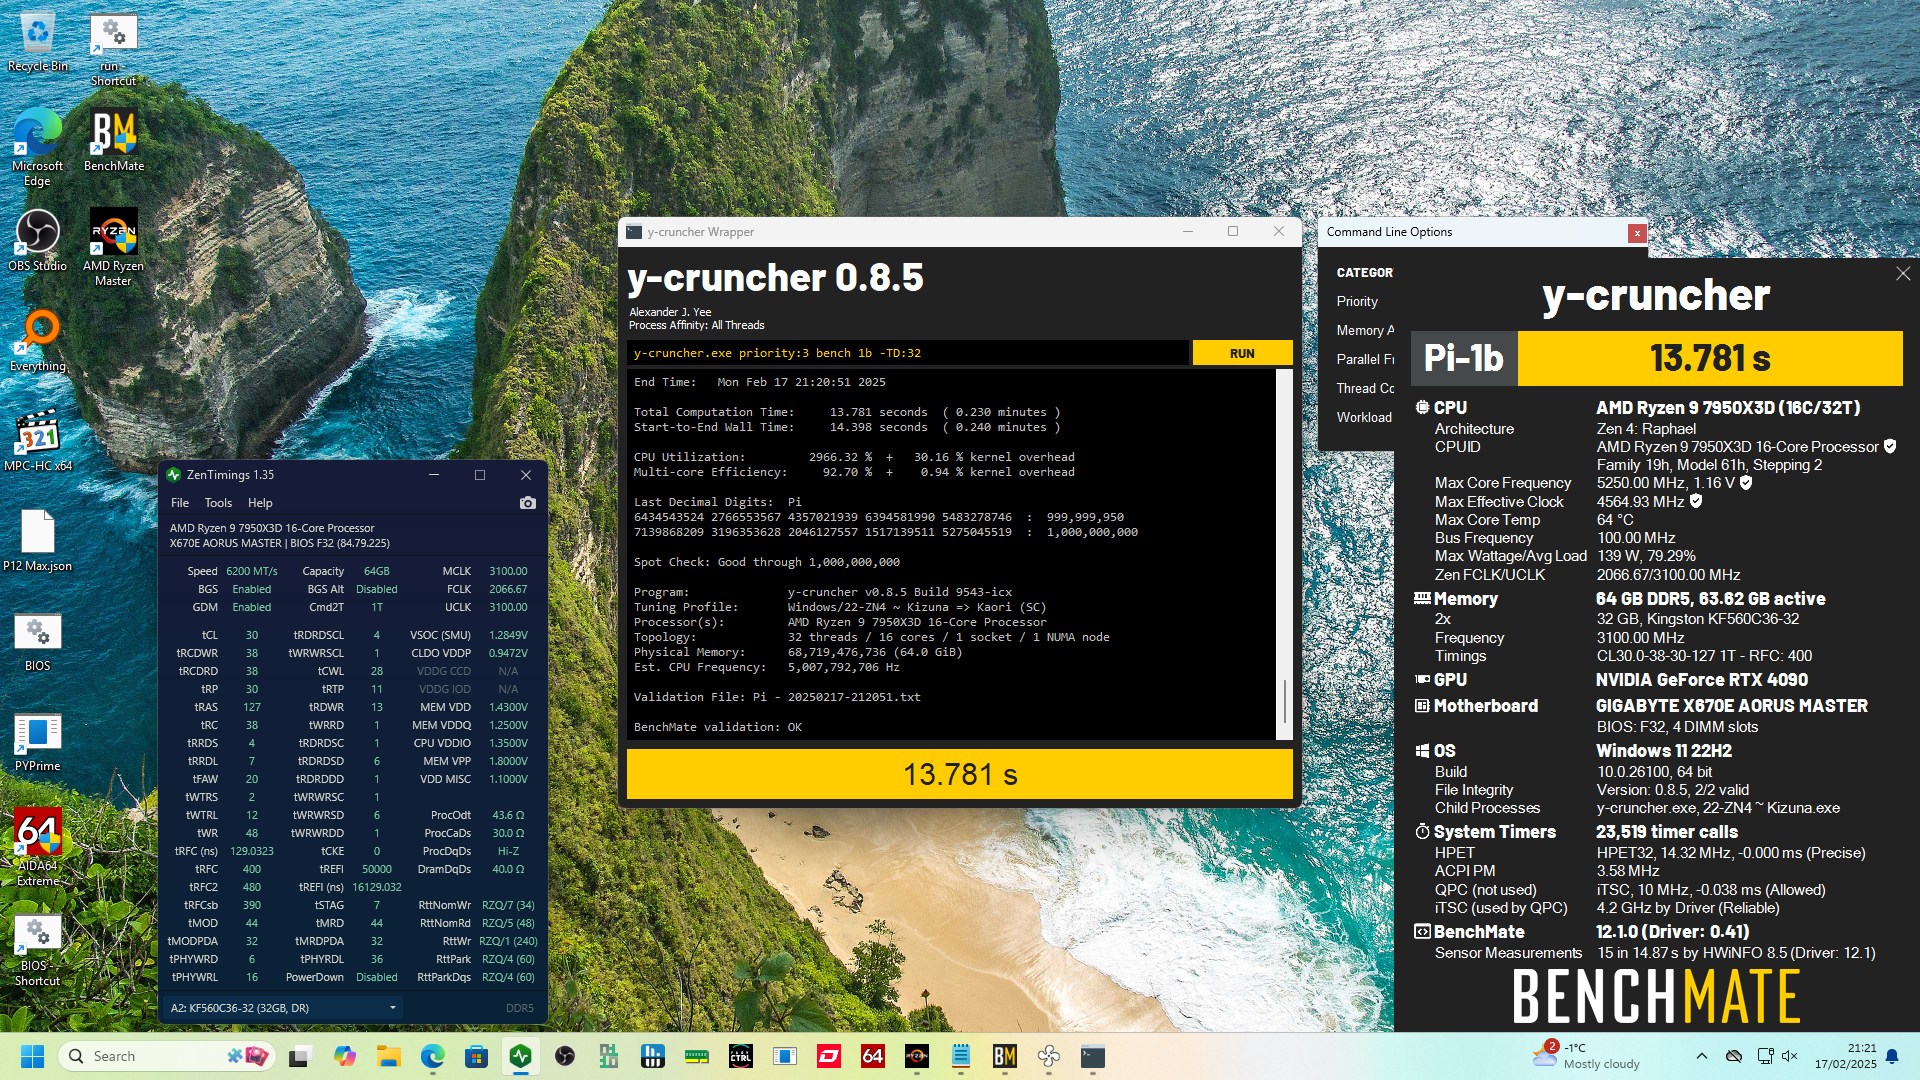Switch to ZenTimings via the green taskbar icon
This screenshot has width=1920, height=1080.
(520, 1056)
